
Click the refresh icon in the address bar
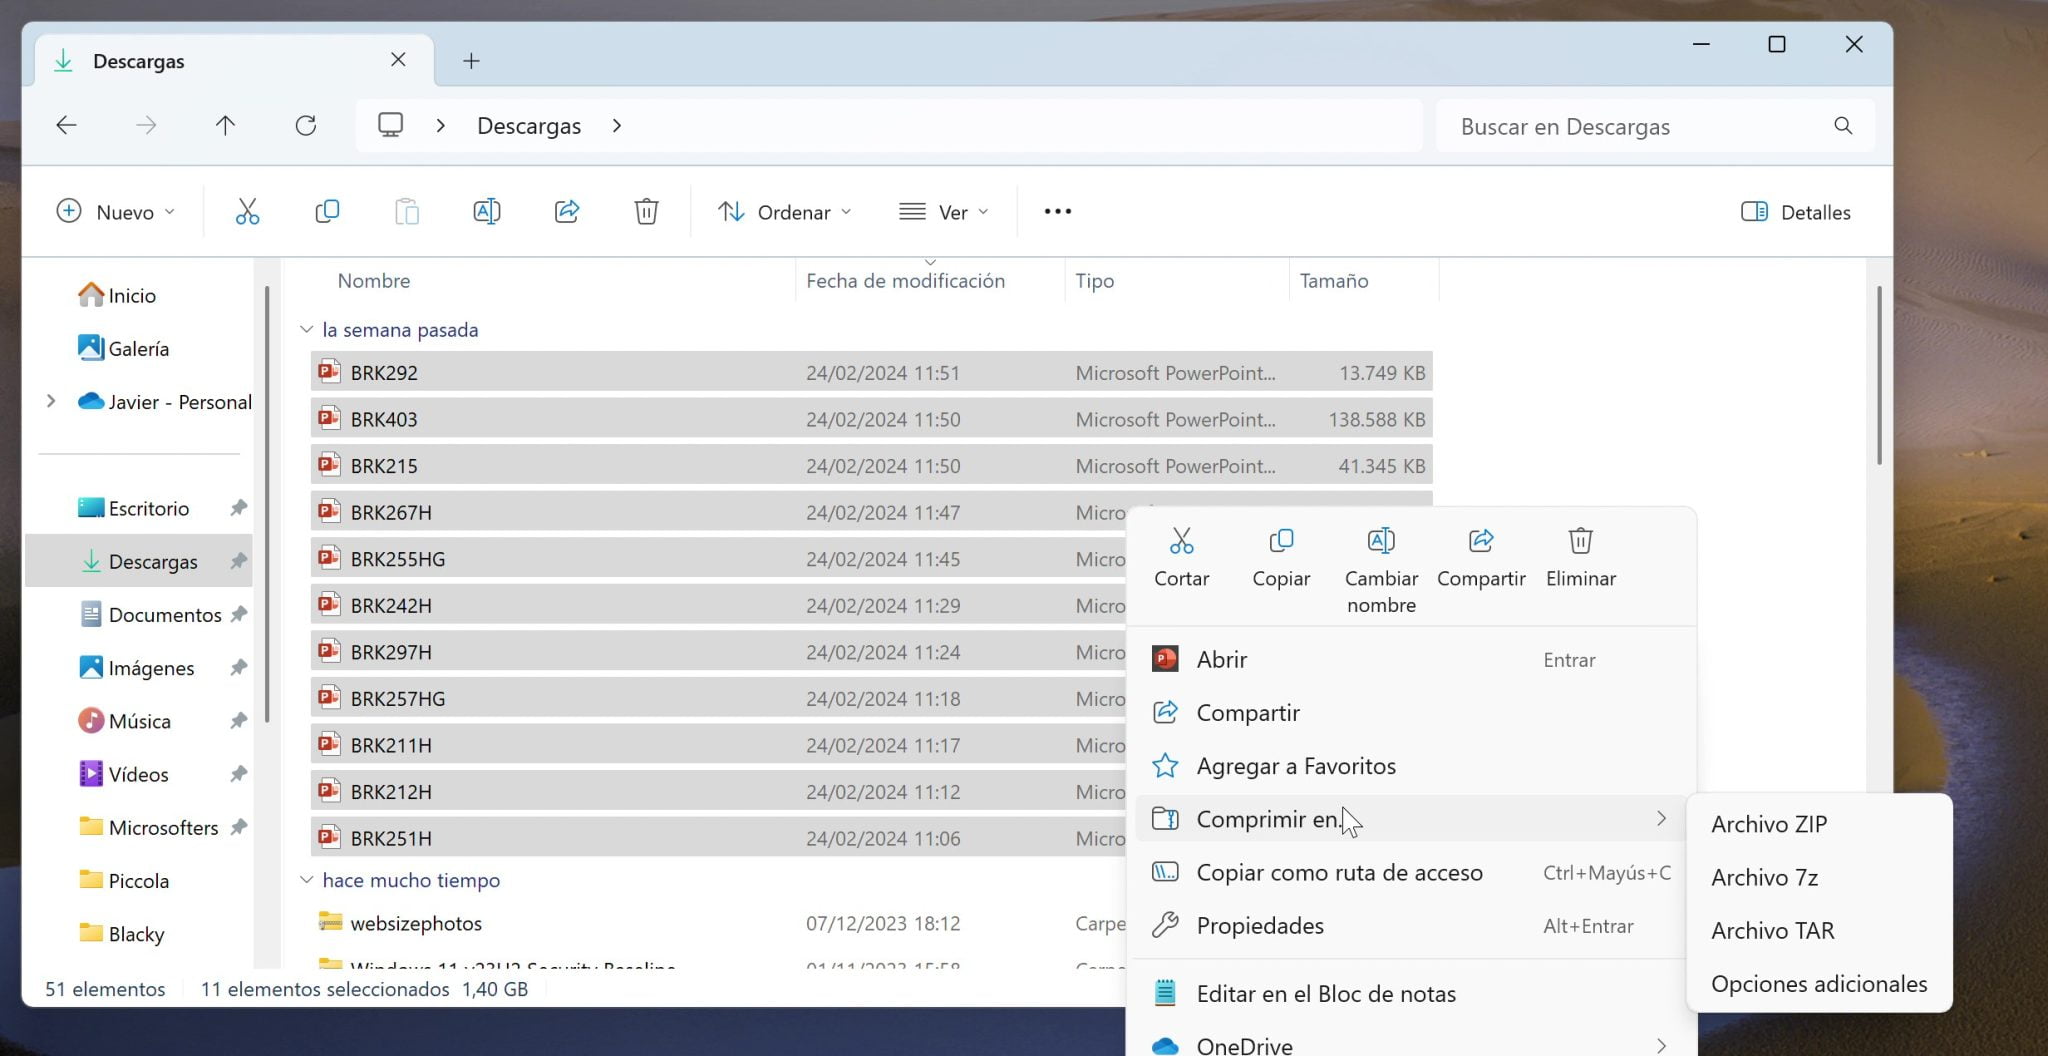pos(307,125)
